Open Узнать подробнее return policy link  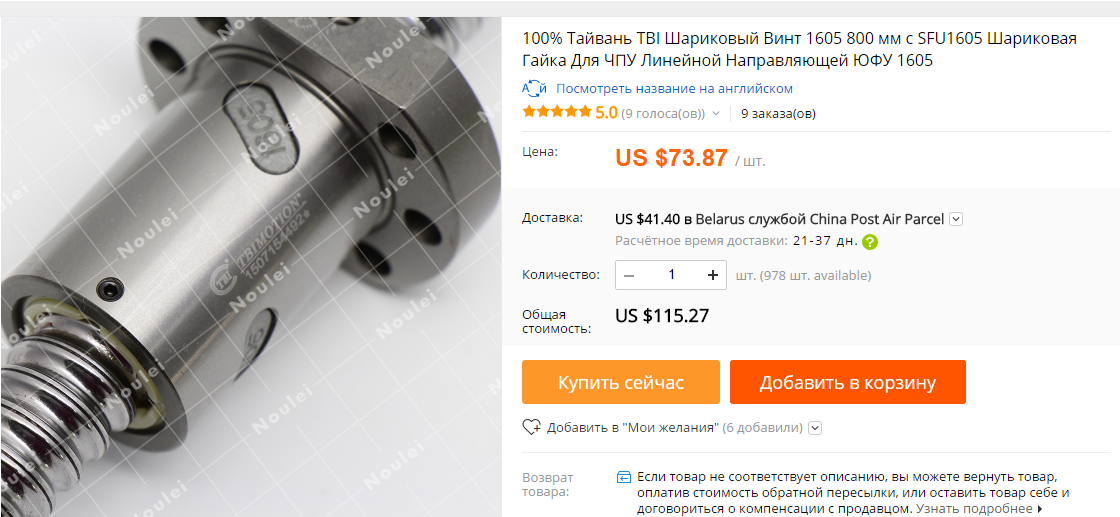[x=980, y=509]
